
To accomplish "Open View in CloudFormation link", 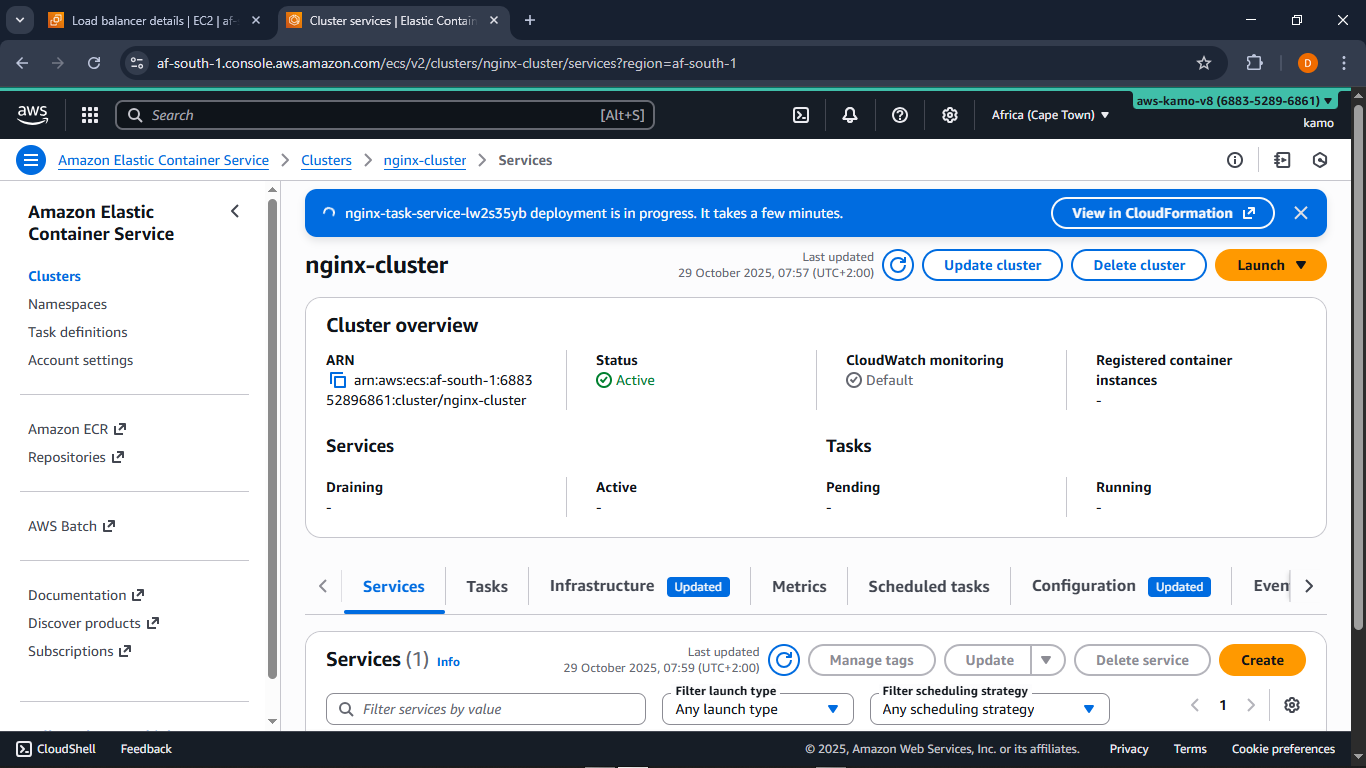I will tap(1161, 212).
